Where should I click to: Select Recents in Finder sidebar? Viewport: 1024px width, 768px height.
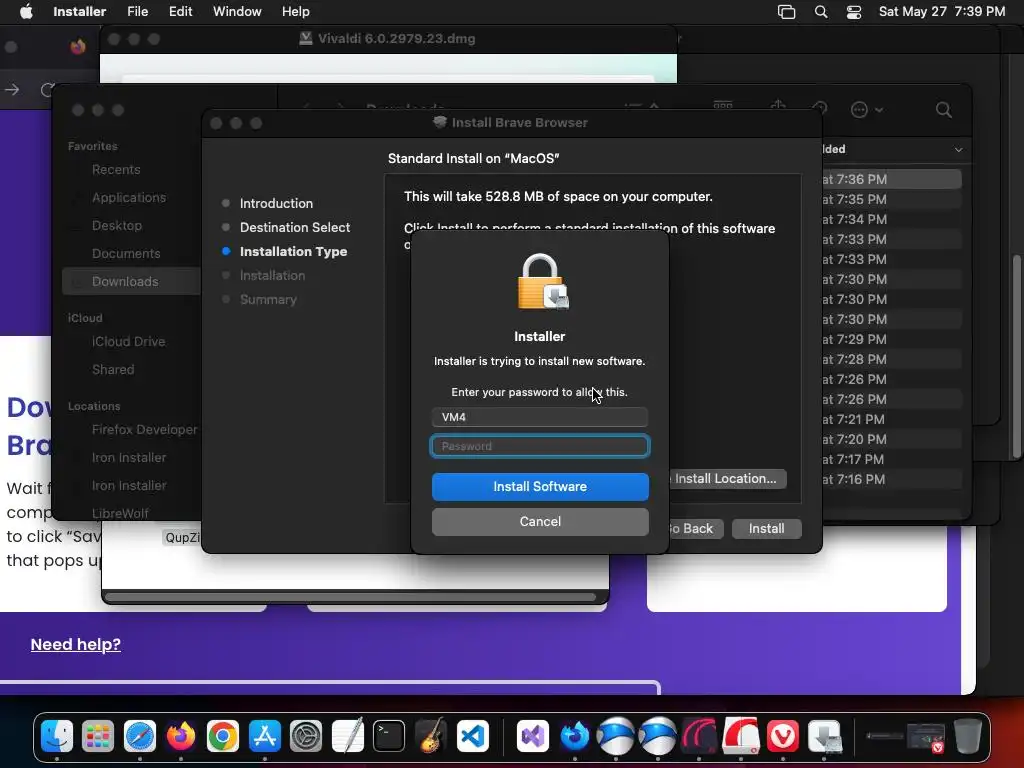click(116, 170)
